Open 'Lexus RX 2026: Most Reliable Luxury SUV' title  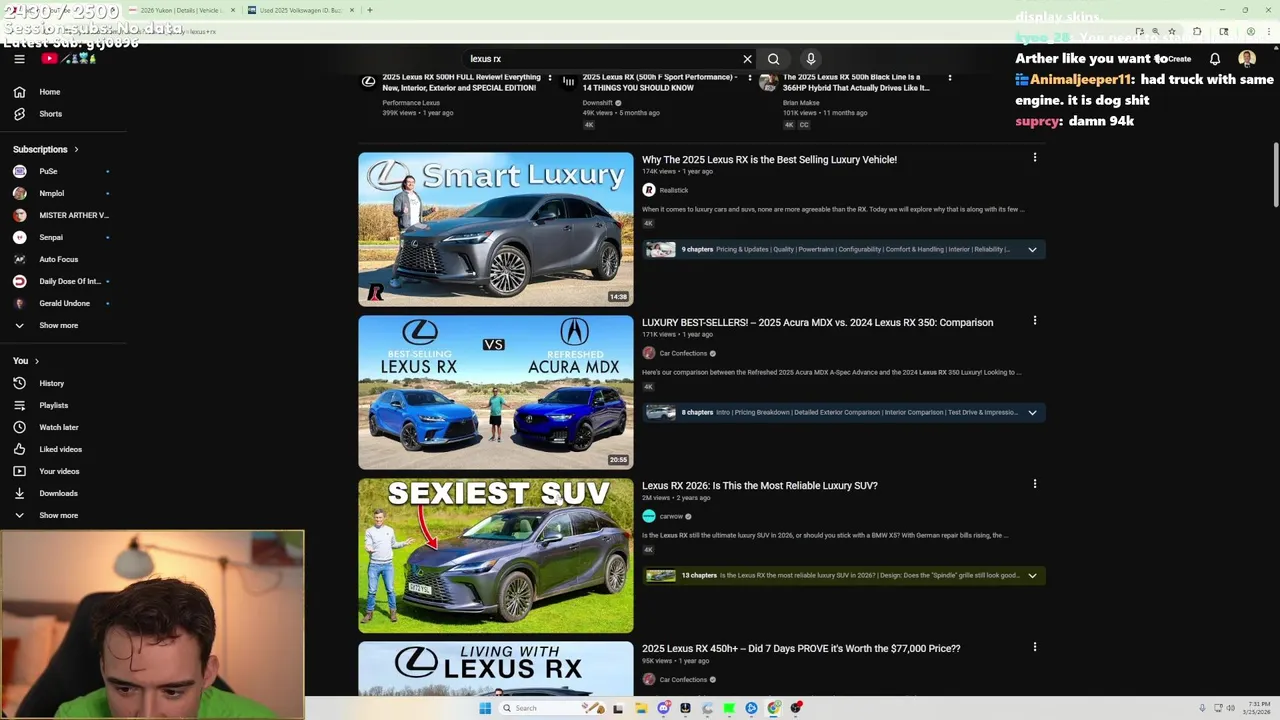(759, 486)
